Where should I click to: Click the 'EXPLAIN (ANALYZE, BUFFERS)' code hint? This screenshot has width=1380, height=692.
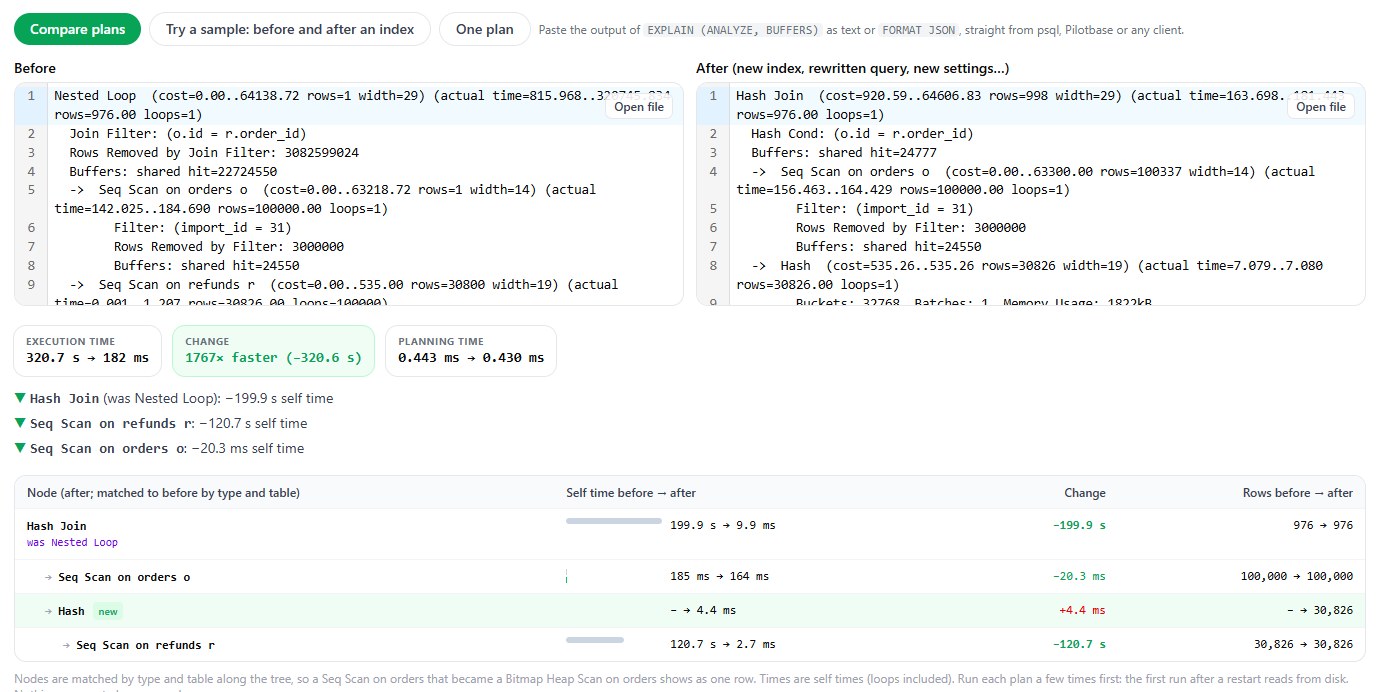click(733, 30)
